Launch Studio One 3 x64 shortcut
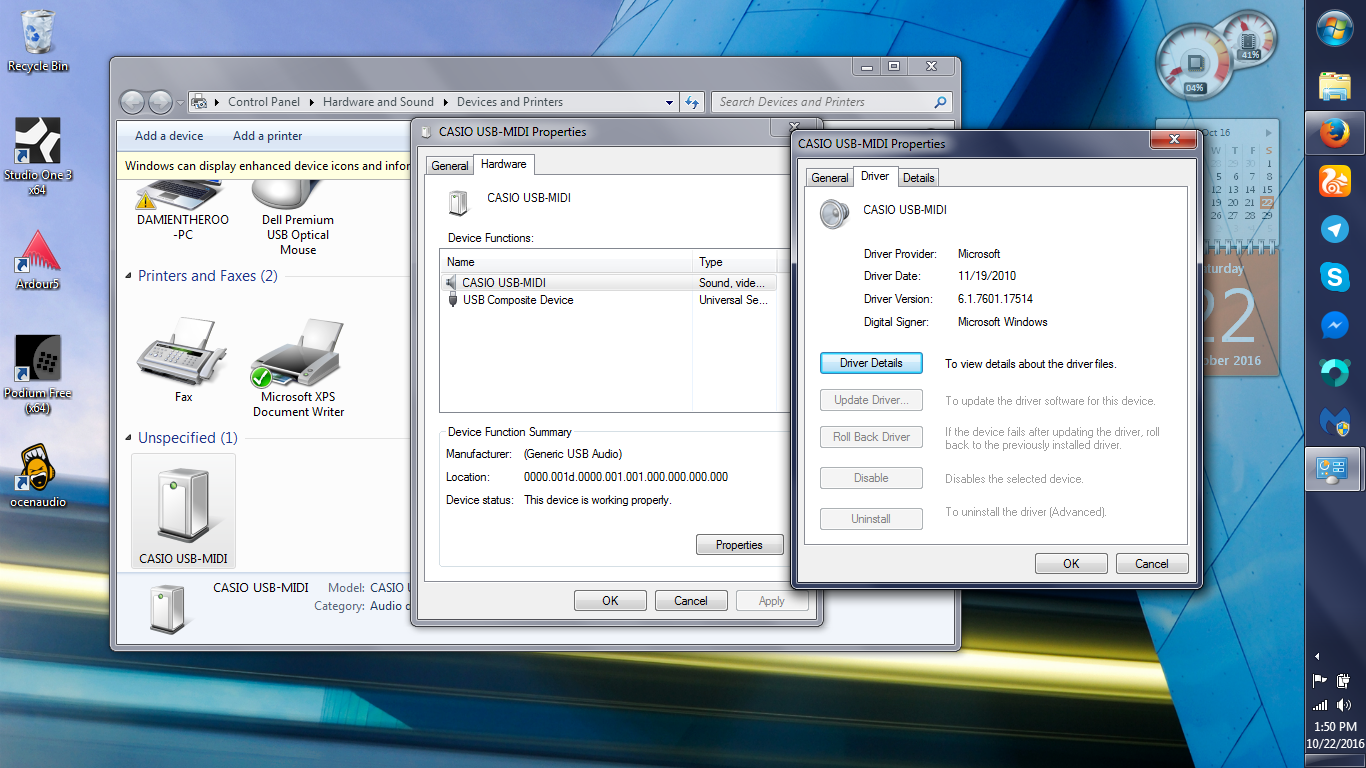The width and height of the screenshot is (1366, 768). 38,156
